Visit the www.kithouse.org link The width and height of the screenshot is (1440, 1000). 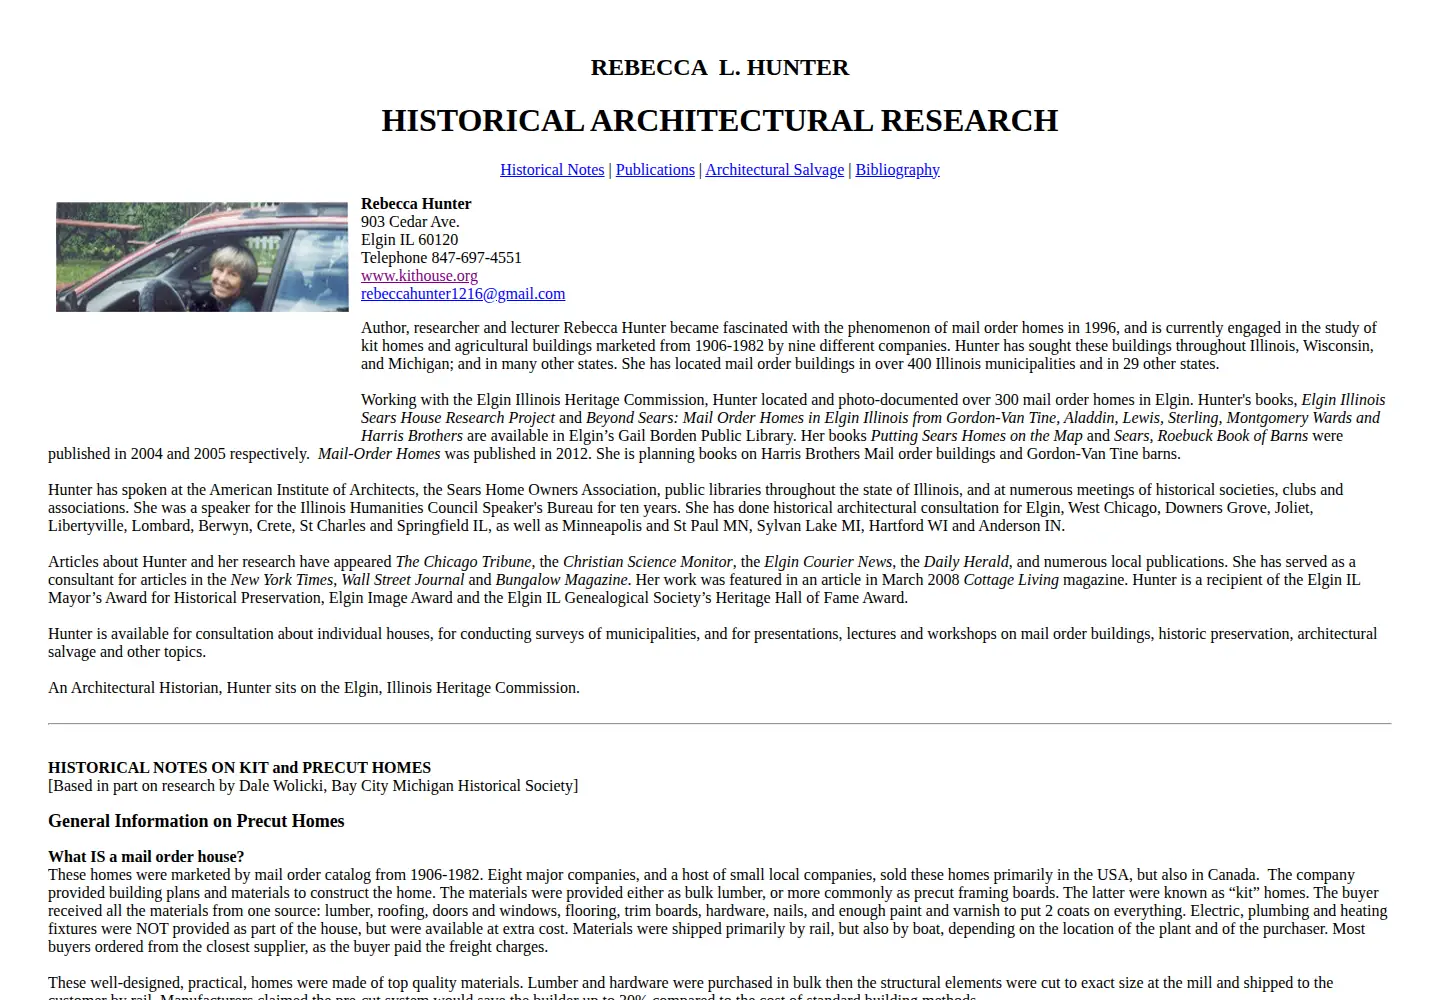tap(419, 276)
